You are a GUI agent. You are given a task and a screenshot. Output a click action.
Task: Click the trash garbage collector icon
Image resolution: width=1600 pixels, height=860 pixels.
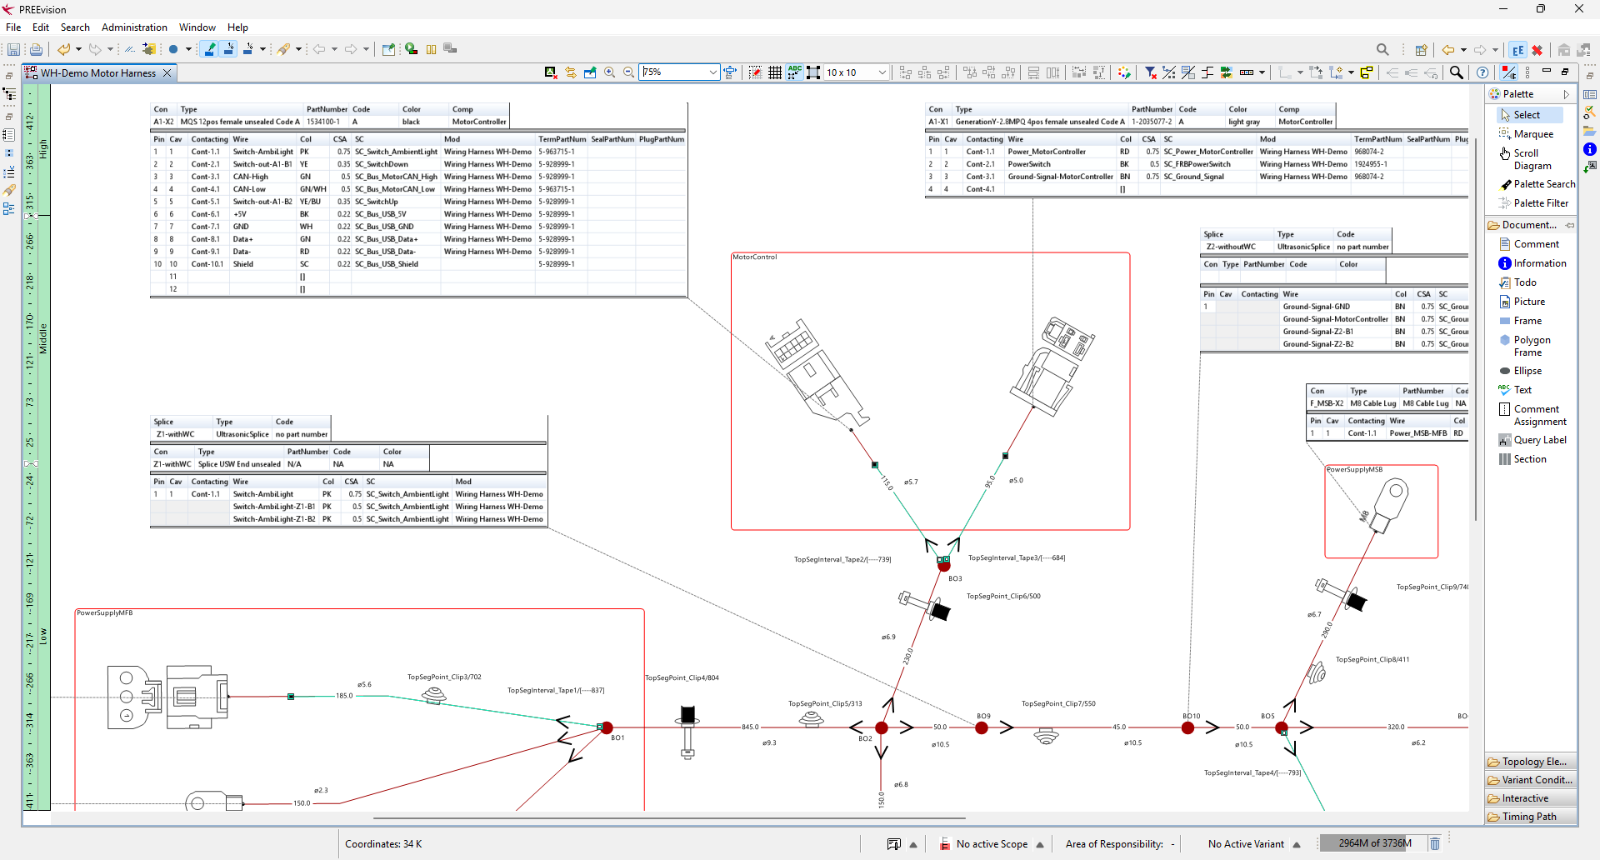(x=1434, y=844)
